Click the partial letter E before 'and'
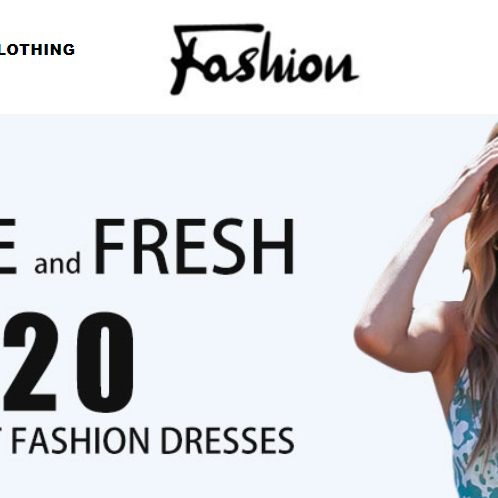Screen dimensions: 498x498 point(8,247)
